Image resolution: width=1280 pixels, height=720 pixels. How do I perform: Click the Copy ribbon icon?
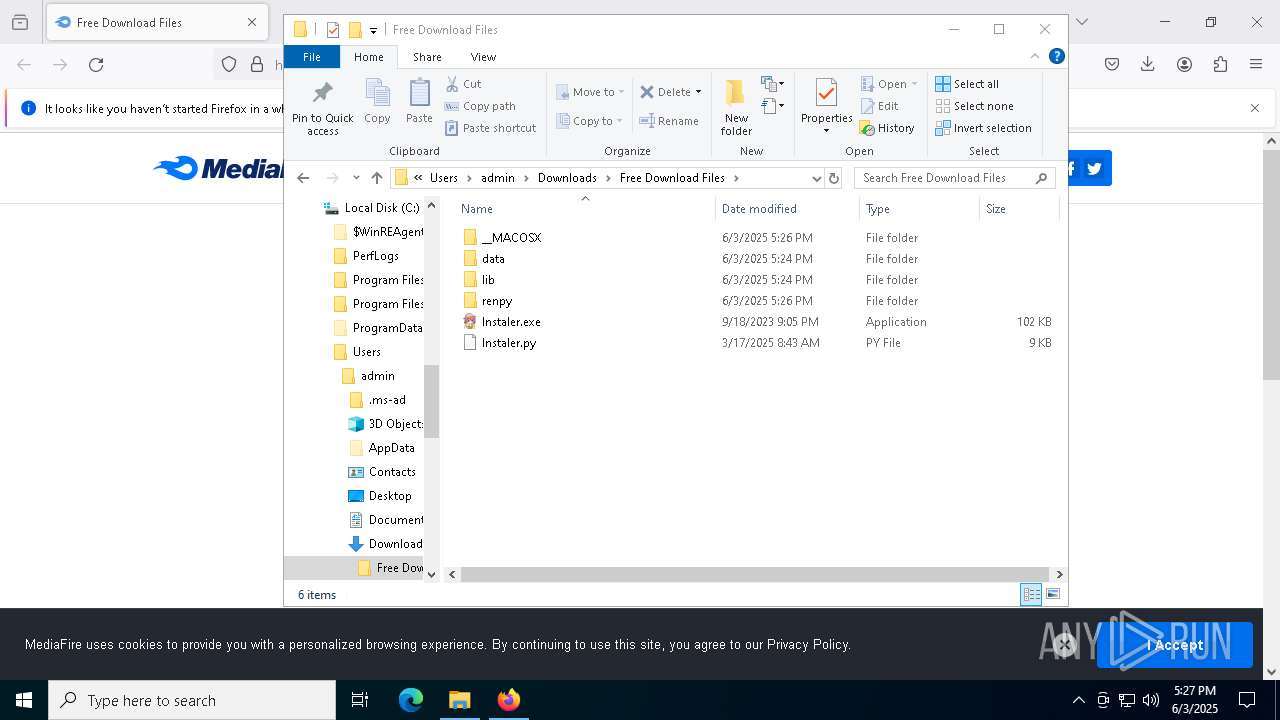click(377, 102)
